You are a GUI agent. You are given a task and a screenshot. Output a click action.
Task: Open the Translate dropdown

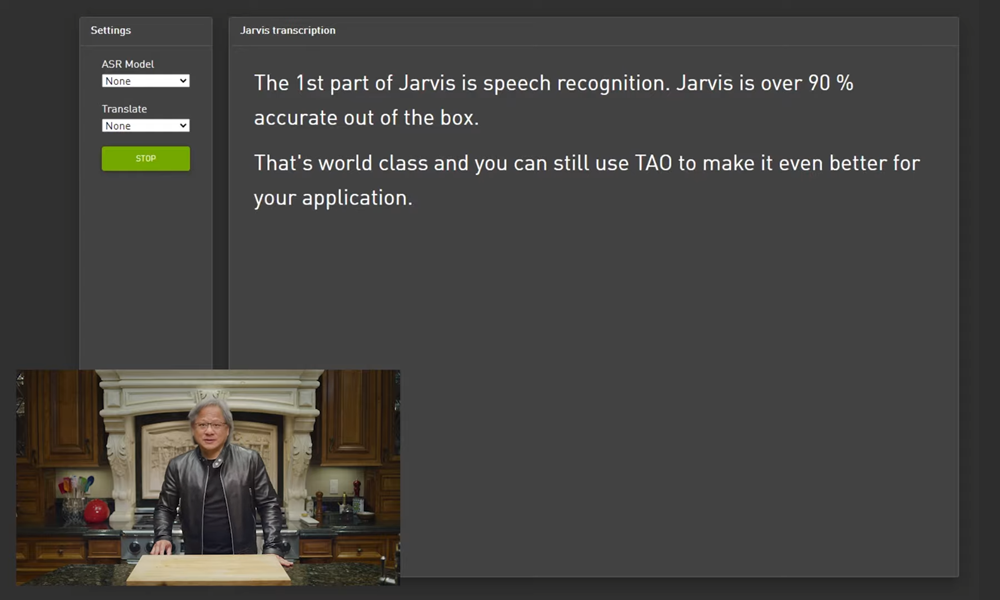point(145,126)
